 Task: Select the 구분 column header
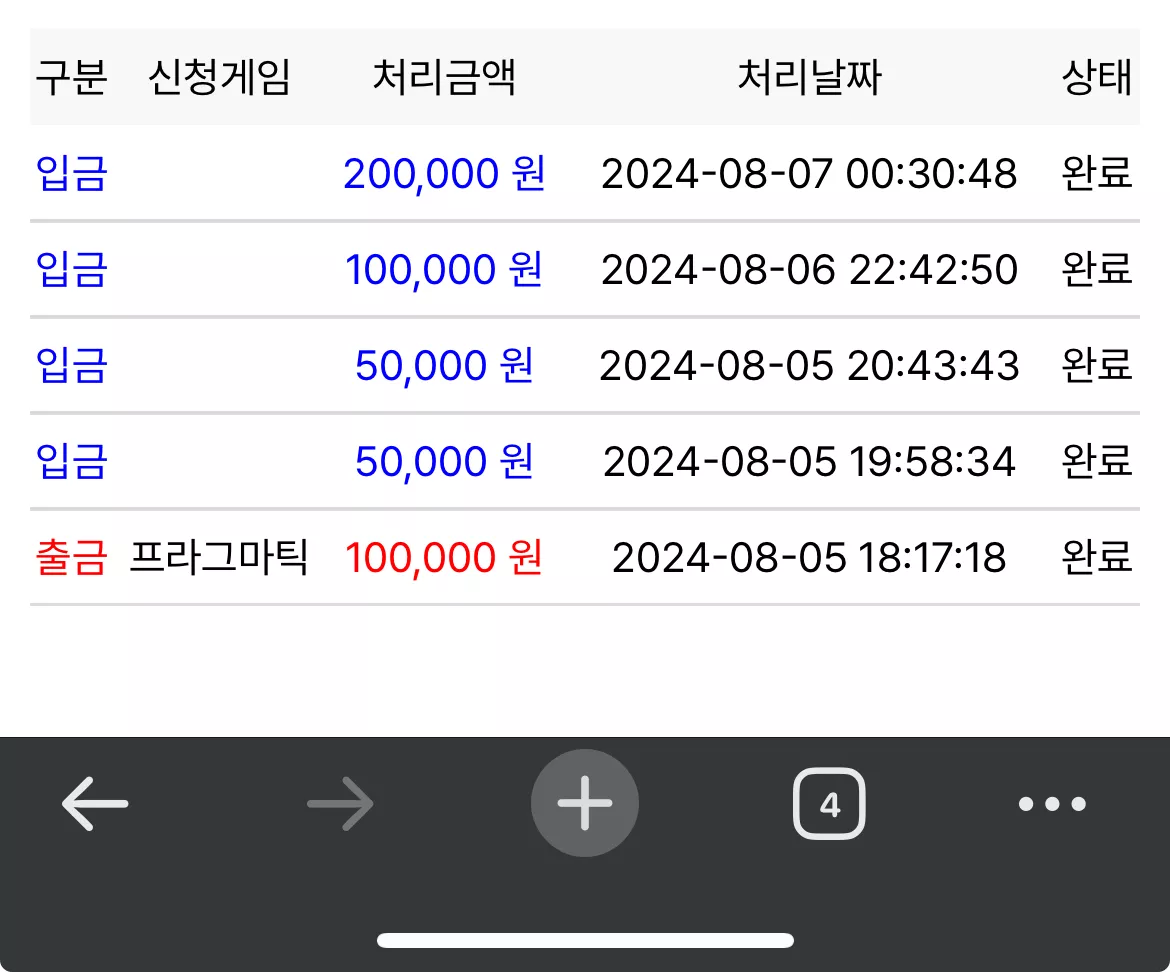72,77
